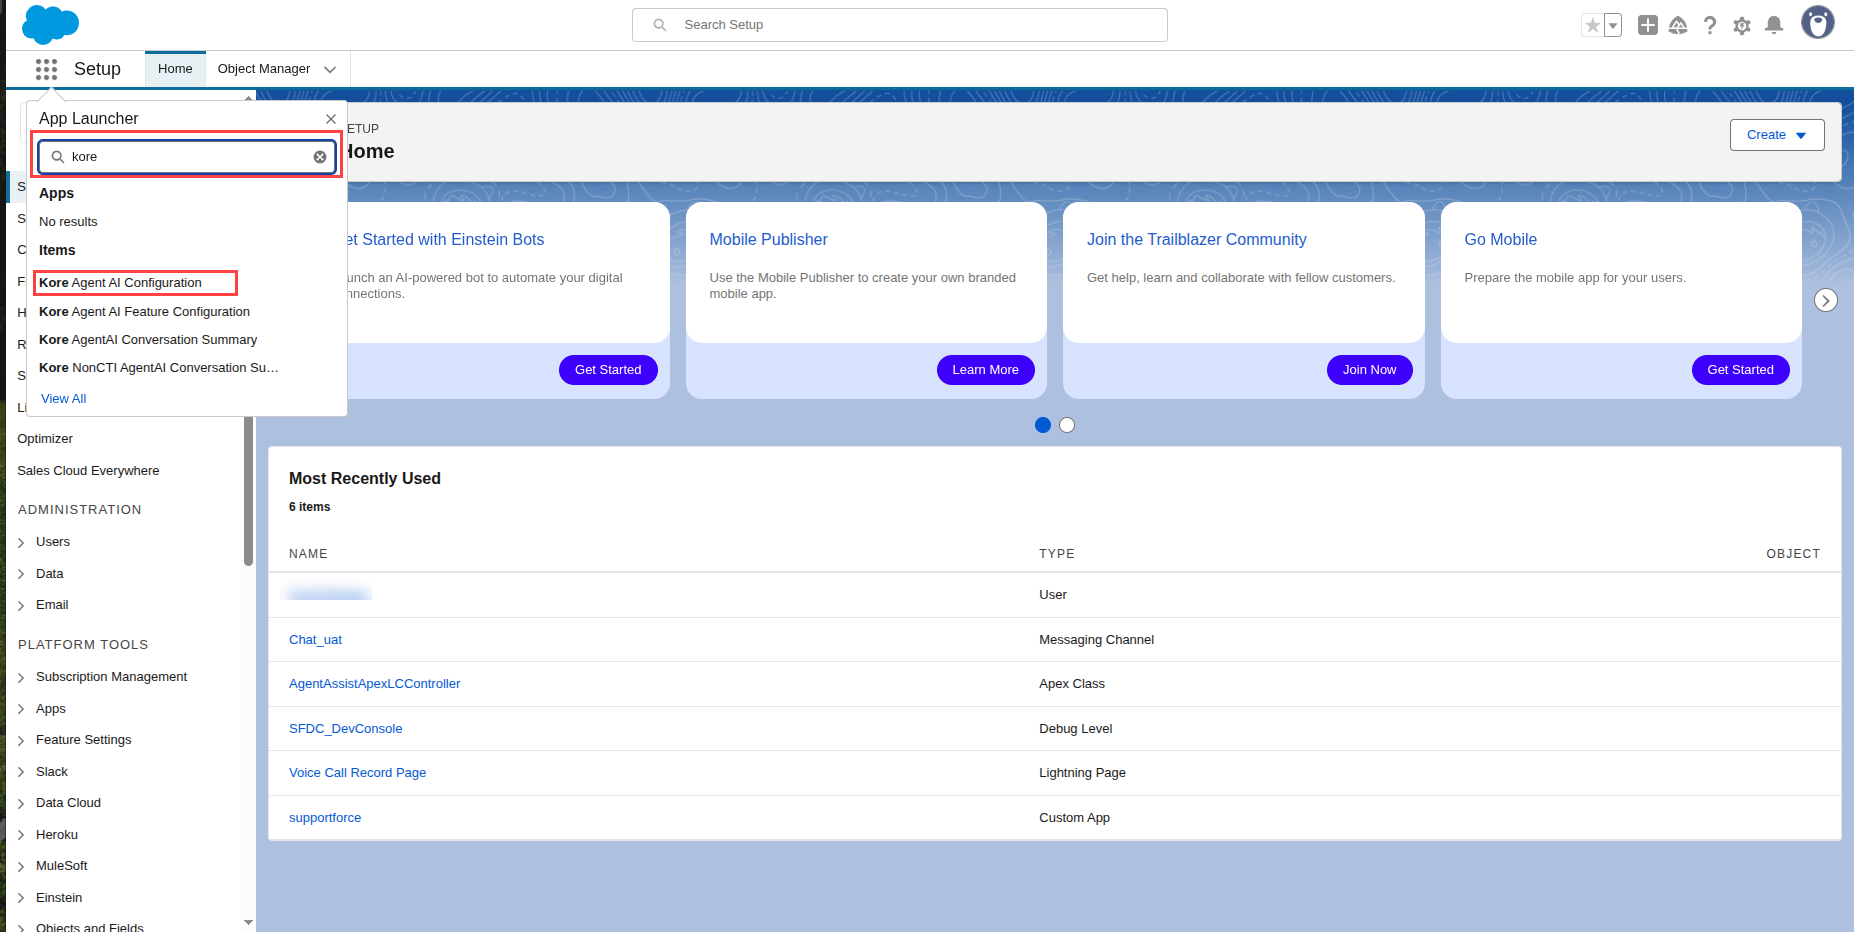1854x932 pixels.
Task: Open the supportforce link
Action: pyautogui.click(x=325, y=818)
